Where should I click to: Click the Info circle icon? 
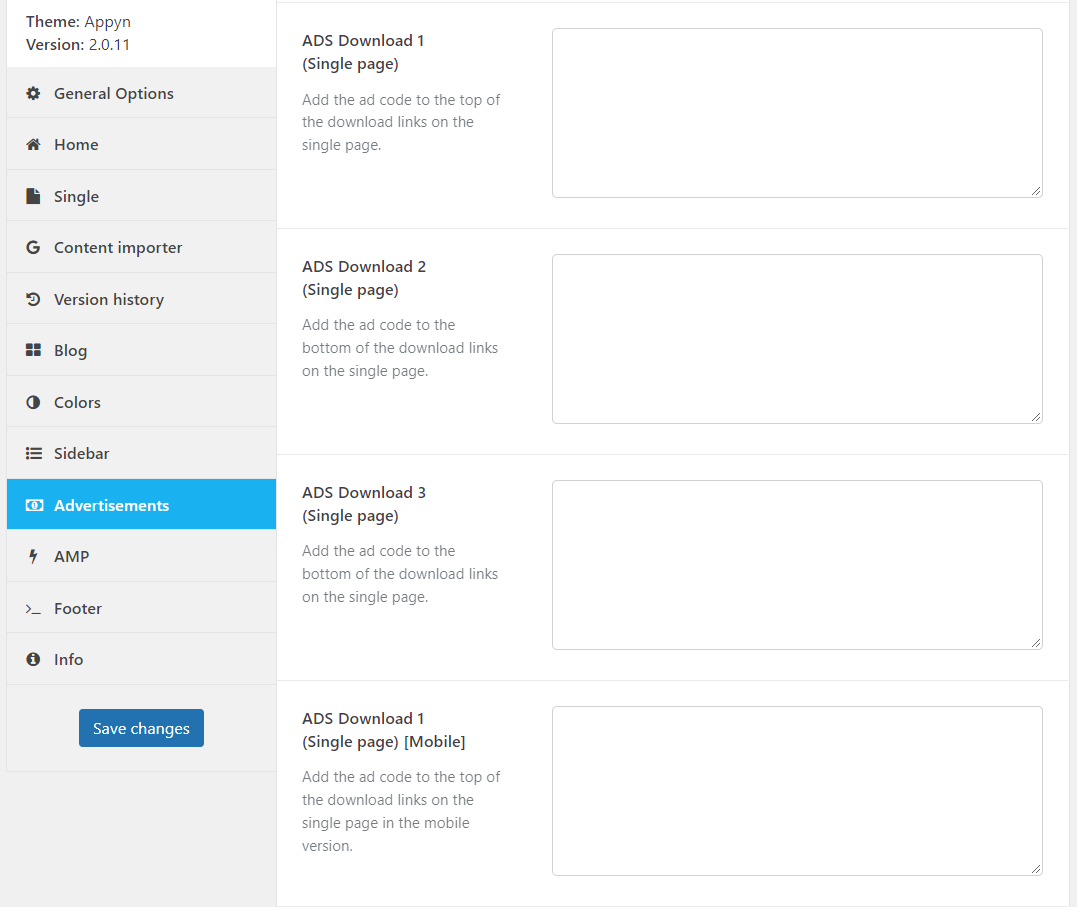[33, 659]
